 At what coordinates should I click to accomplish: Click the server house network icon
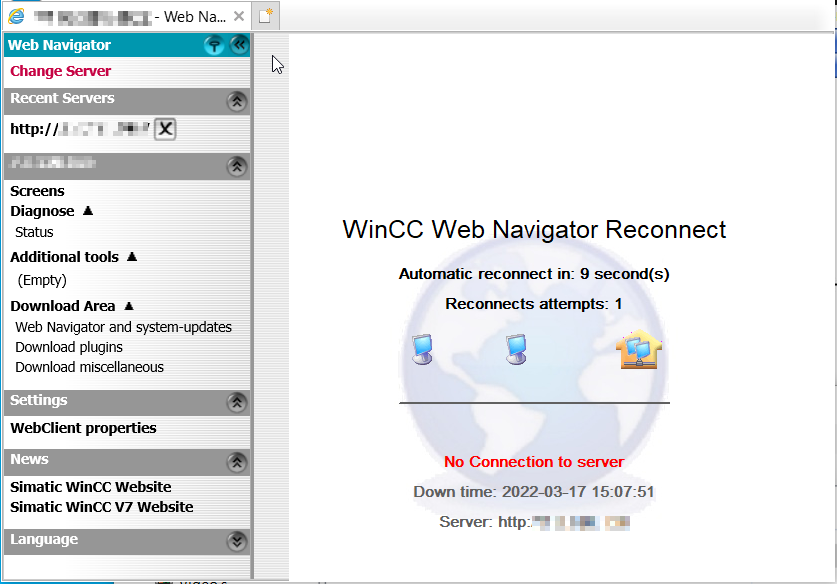pyautogui.click(x=639, y=350)
